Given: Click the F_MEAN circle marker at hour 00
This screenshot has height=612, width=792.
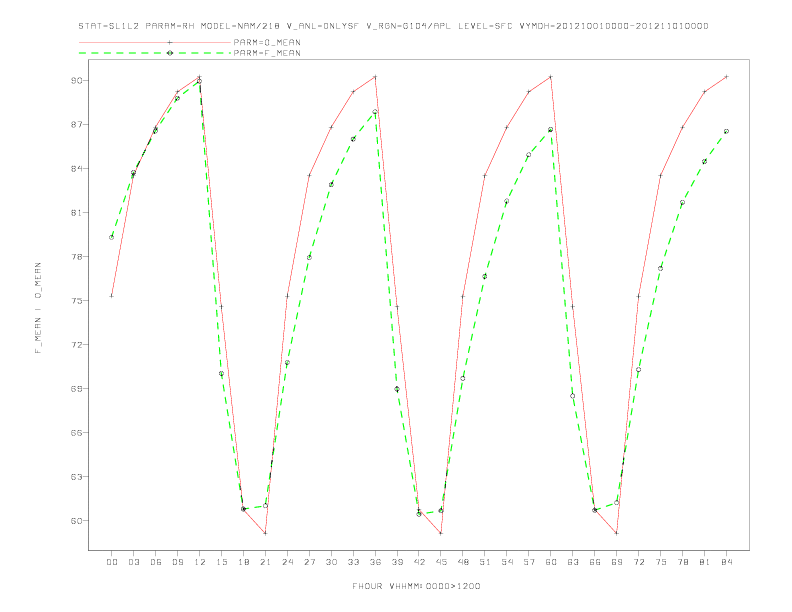Looking at the screenshot, I should pyautogui.click(x=112, y=237).
